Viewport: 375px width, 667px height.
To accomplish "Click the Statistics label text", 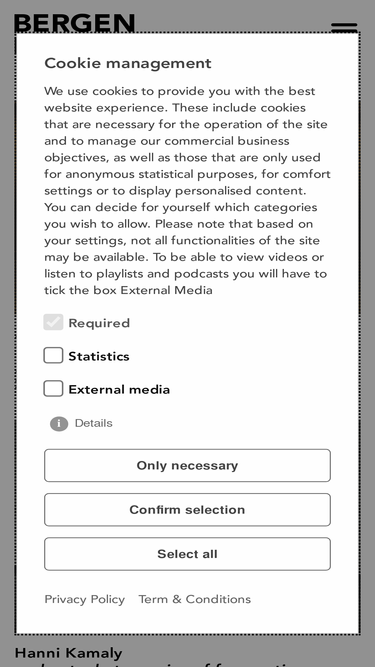I will tap(99, 356).
